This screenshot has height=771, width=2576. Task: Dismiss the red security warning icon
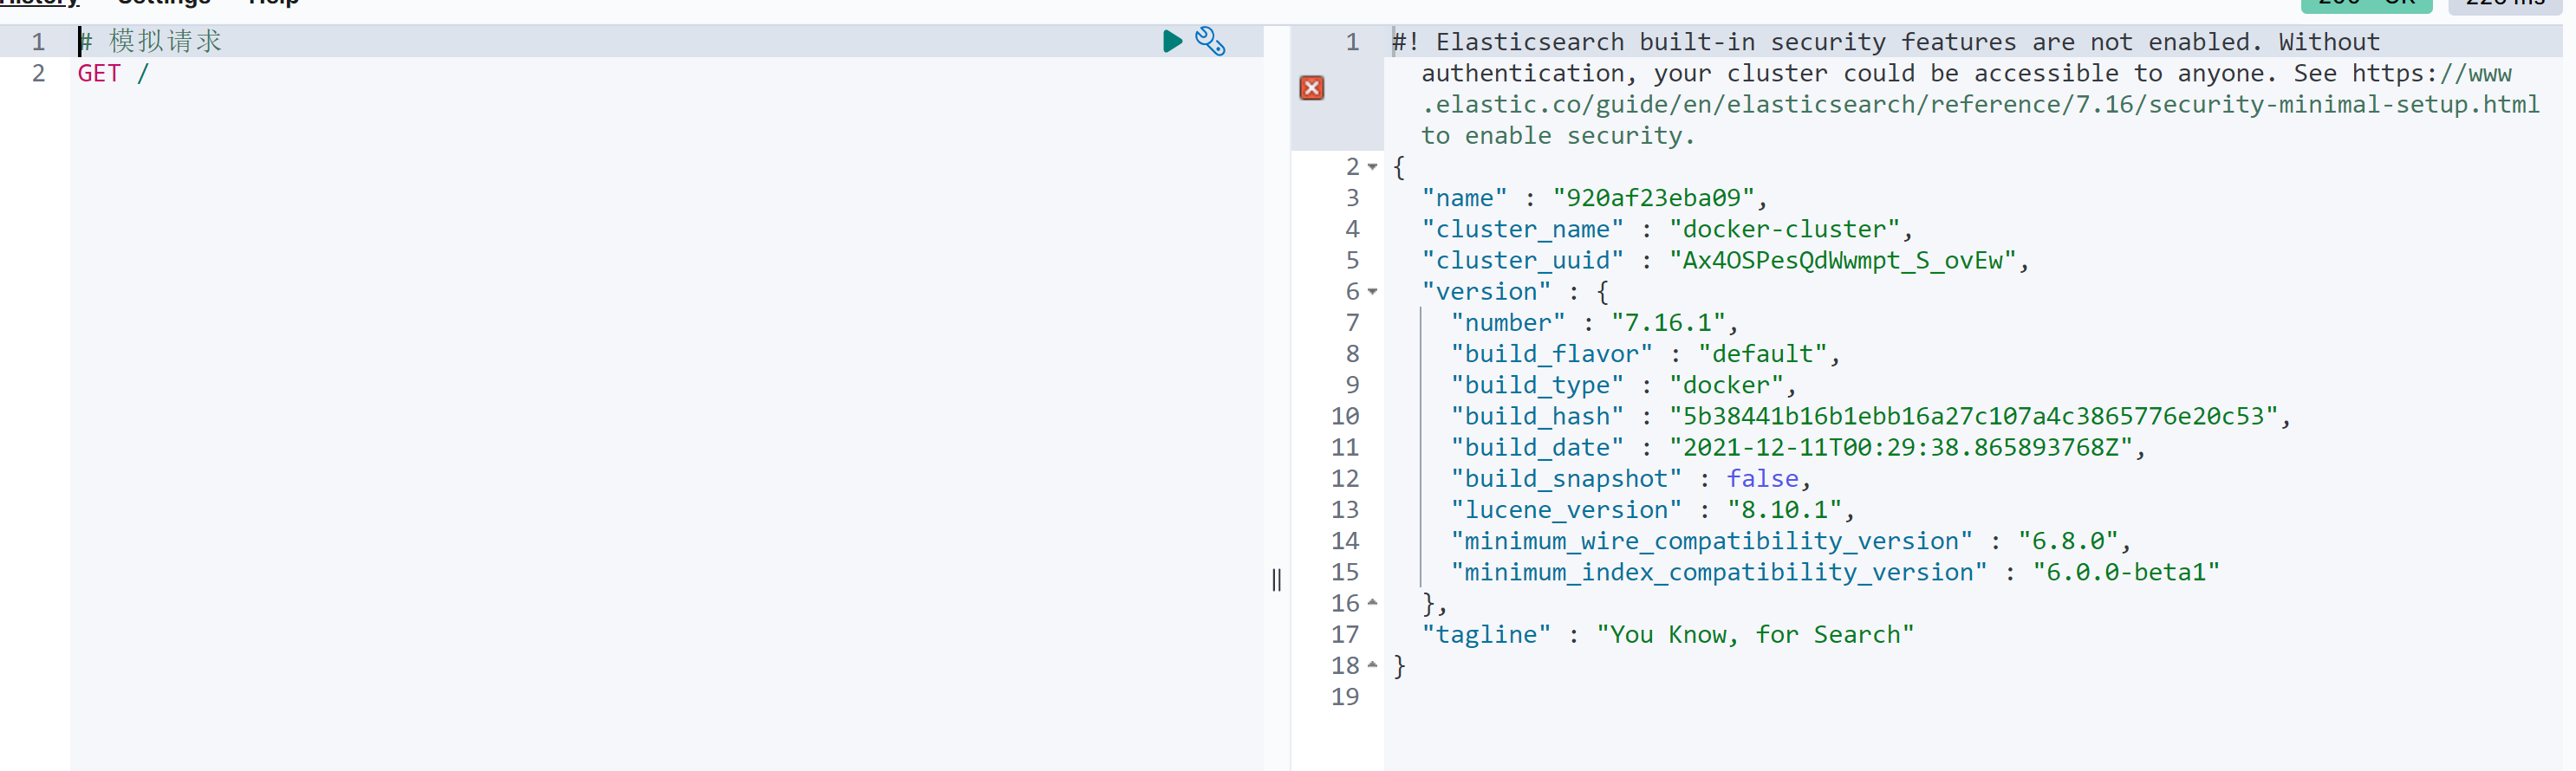click(1311, 88)
